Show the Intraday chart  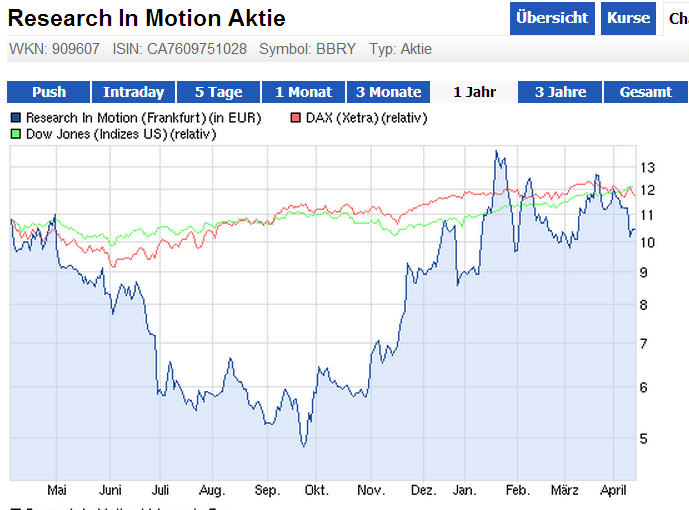coord(133,92)
